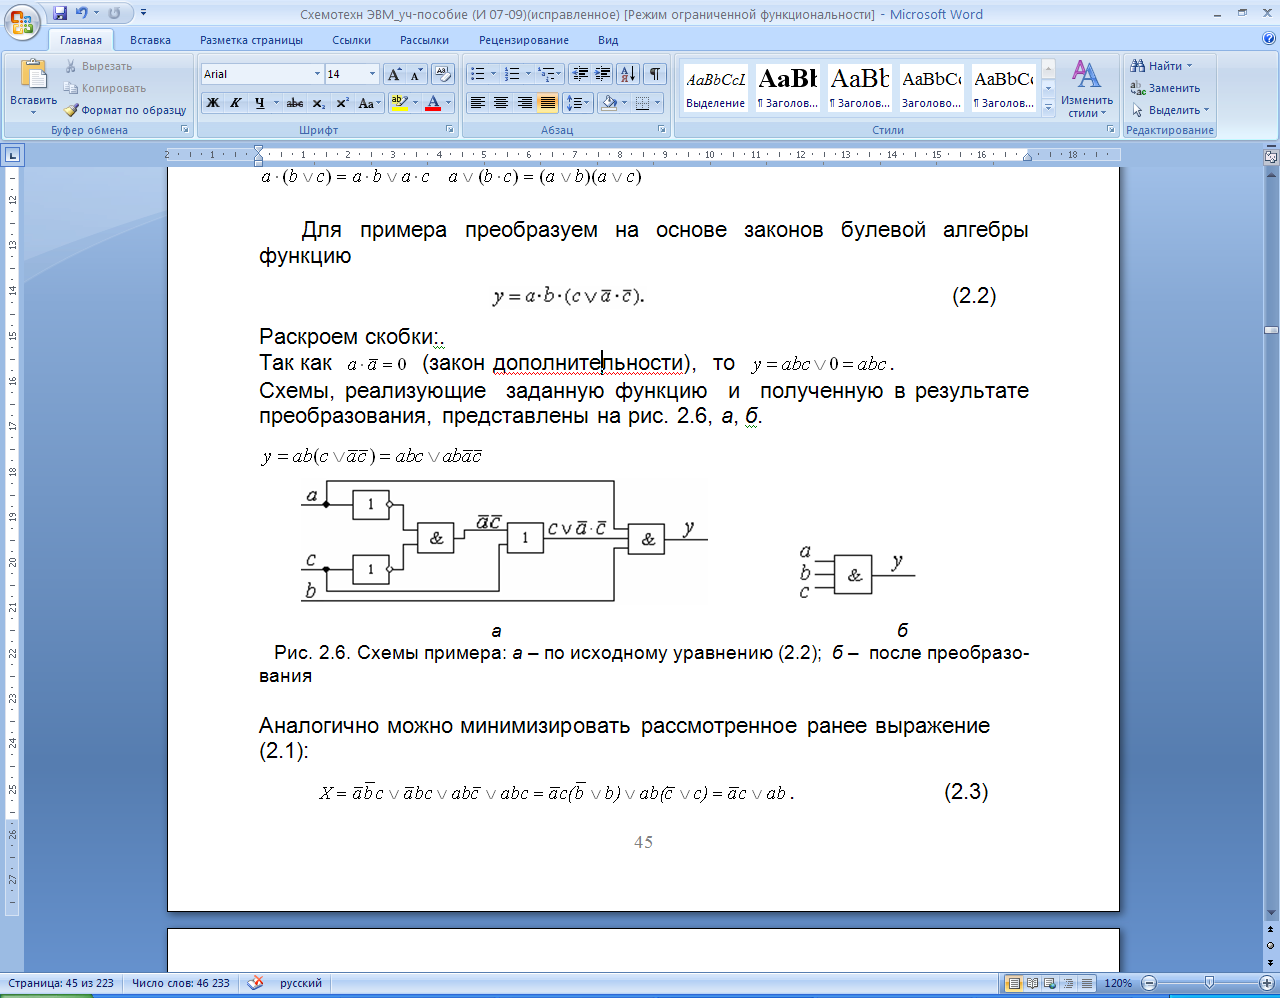Undo the last action
Image resolution: width=1280 pixels, height=998 pixels.
[x=82, y=14]
